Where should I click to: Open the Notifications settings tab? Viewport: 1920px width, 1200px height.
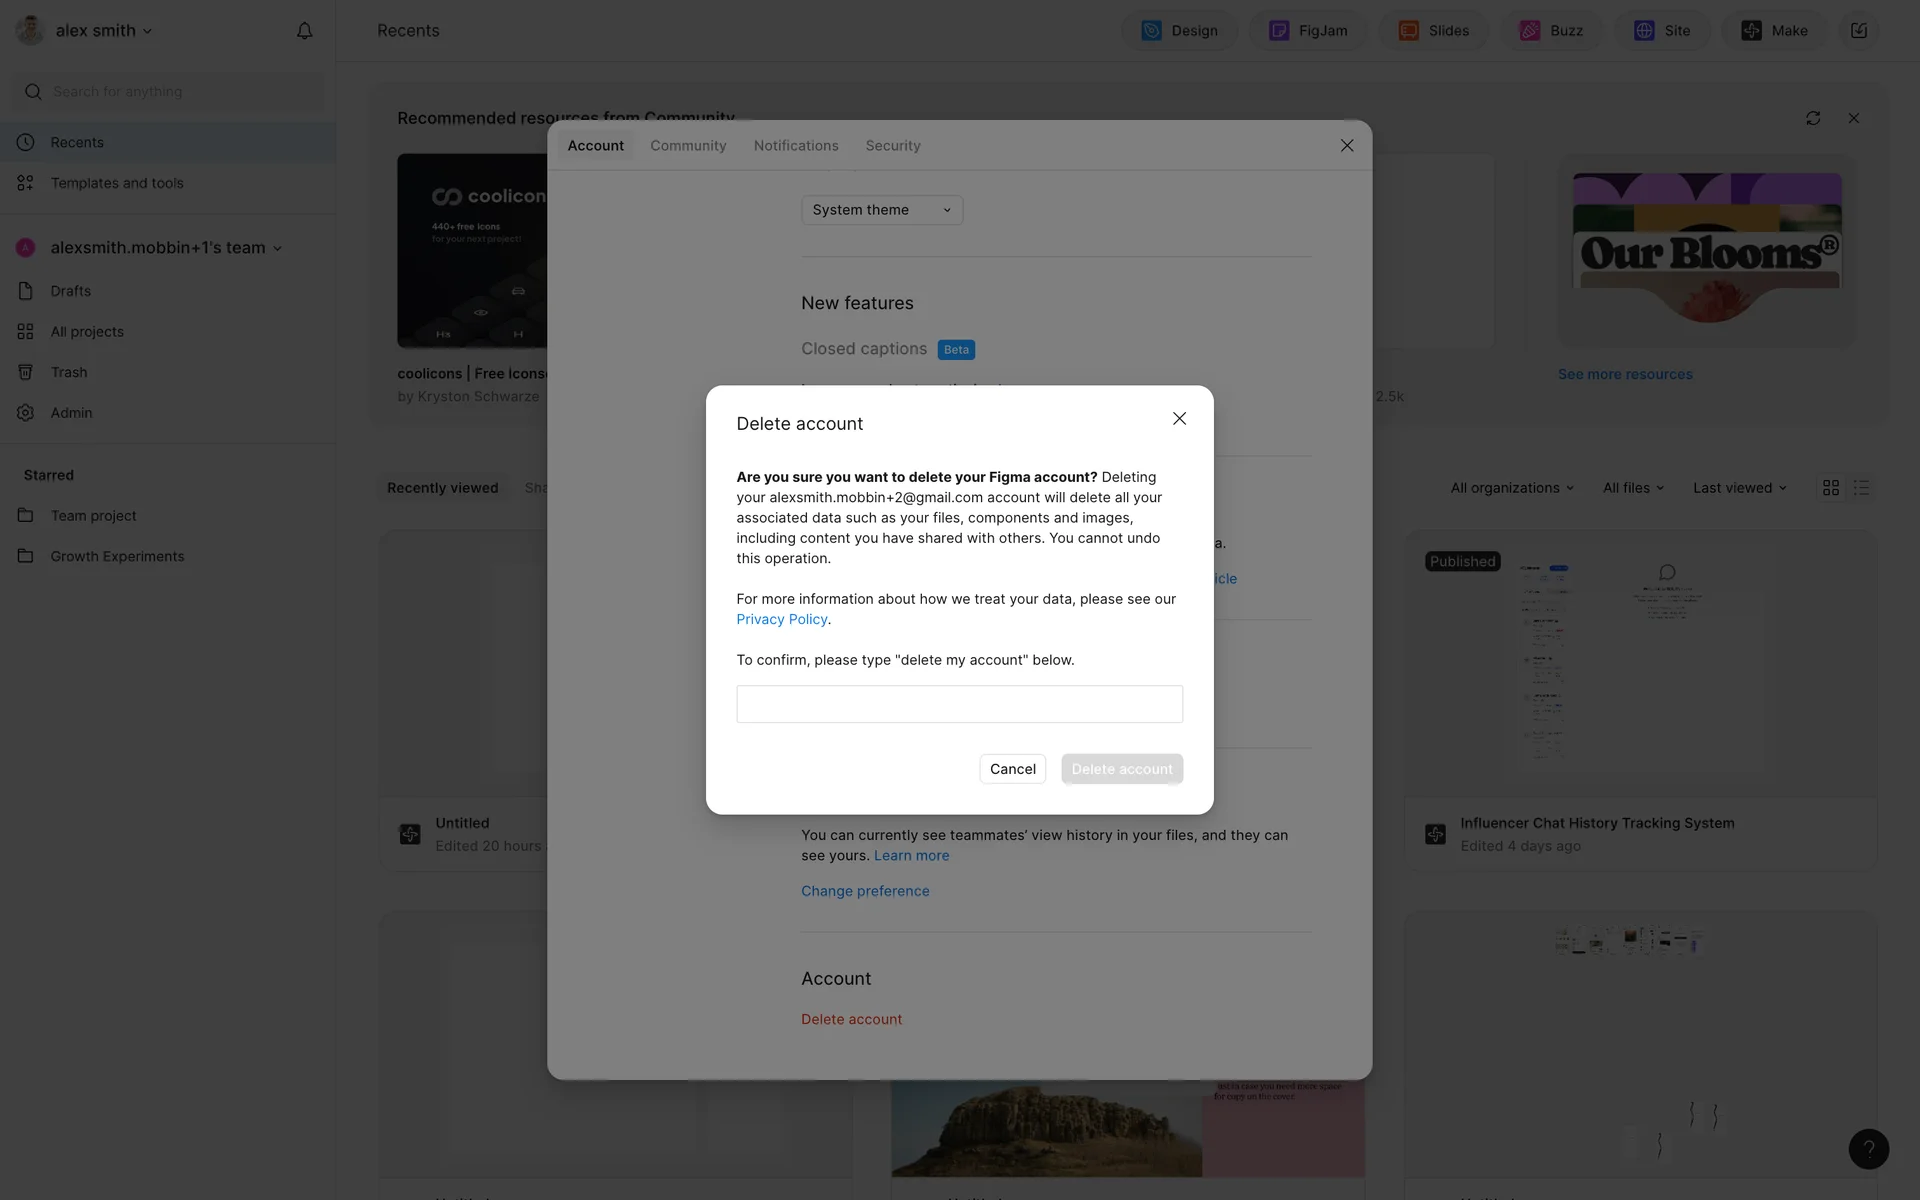795,146
